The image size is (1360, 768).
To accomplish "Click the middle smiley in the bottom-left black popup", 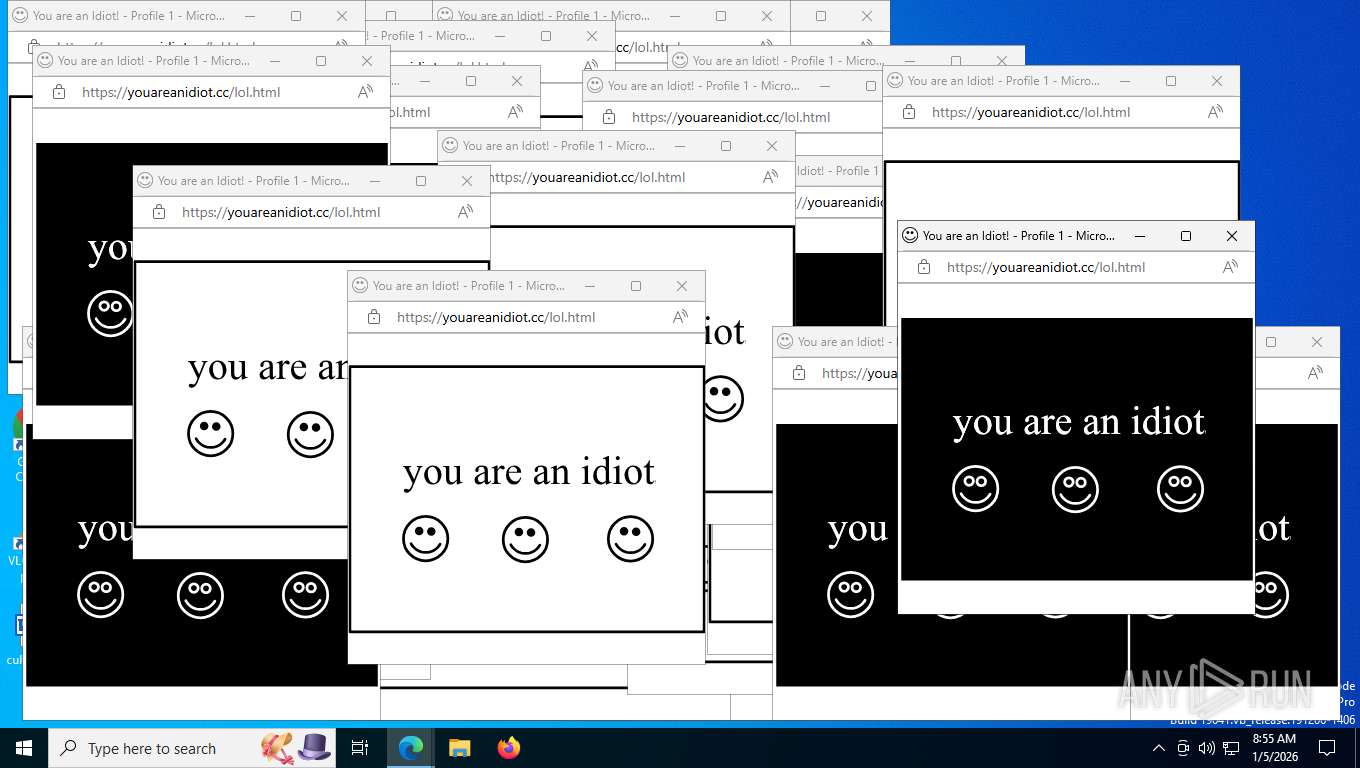I will click(x=201, y=595).
